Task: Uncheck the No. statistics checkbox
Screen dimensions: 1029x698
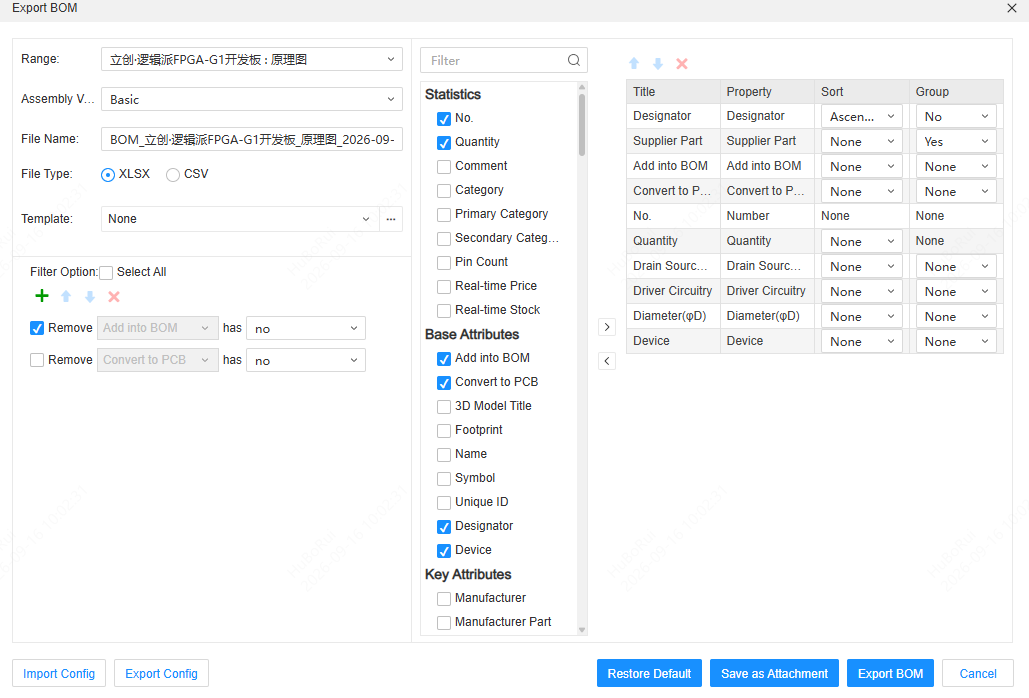Action: (444, 119)
